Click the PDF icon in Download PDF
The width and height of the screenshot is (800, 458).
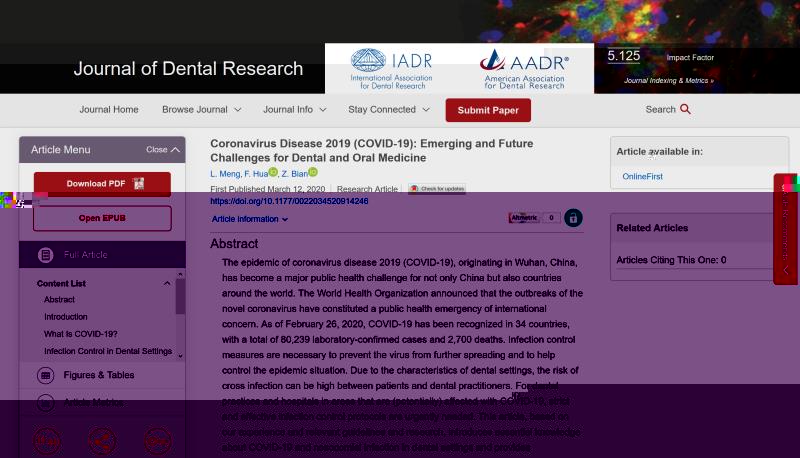coord(139,184)
